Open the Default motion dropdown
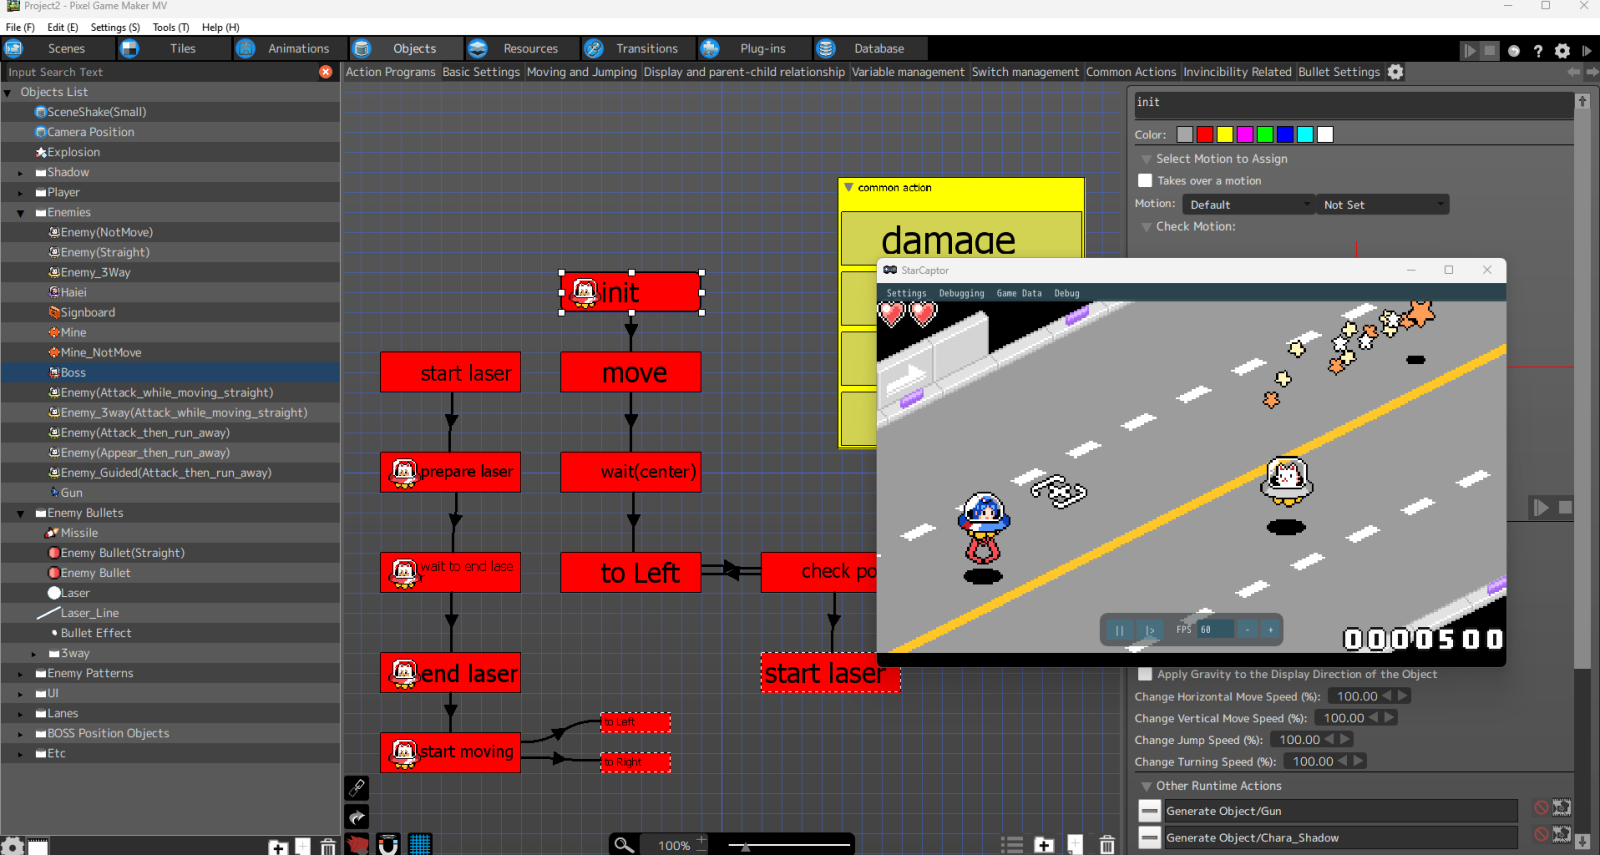Image resolution: width=1600 pixels, height=855 pixels. point(1248,205)
